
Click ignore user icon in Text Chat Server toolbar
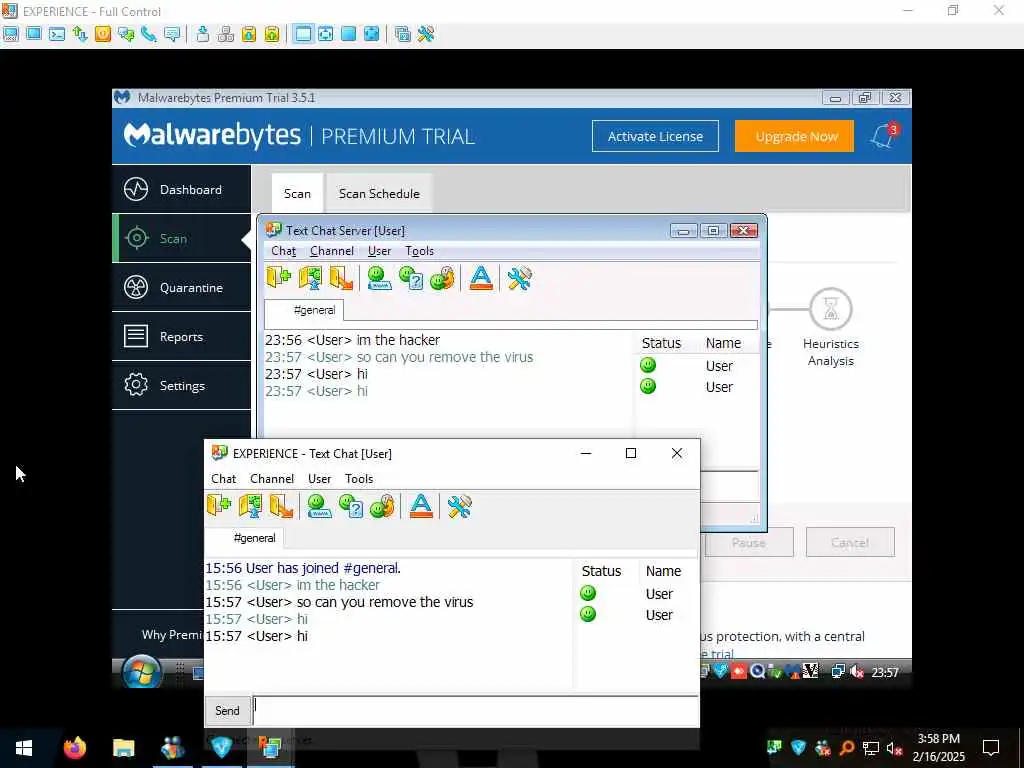442,278
